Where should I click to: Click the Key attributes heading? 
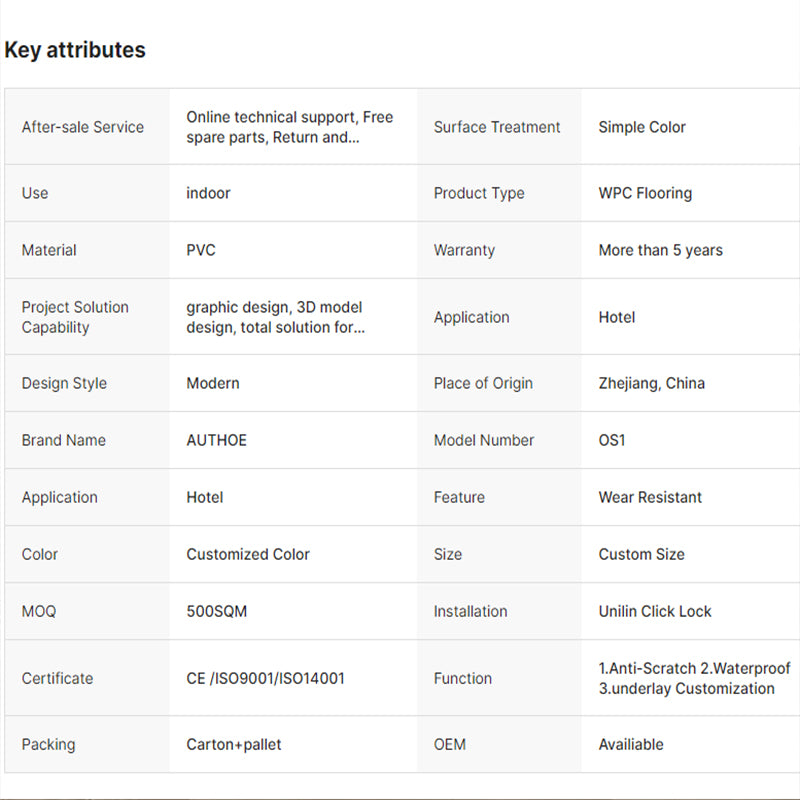(75, 50)
